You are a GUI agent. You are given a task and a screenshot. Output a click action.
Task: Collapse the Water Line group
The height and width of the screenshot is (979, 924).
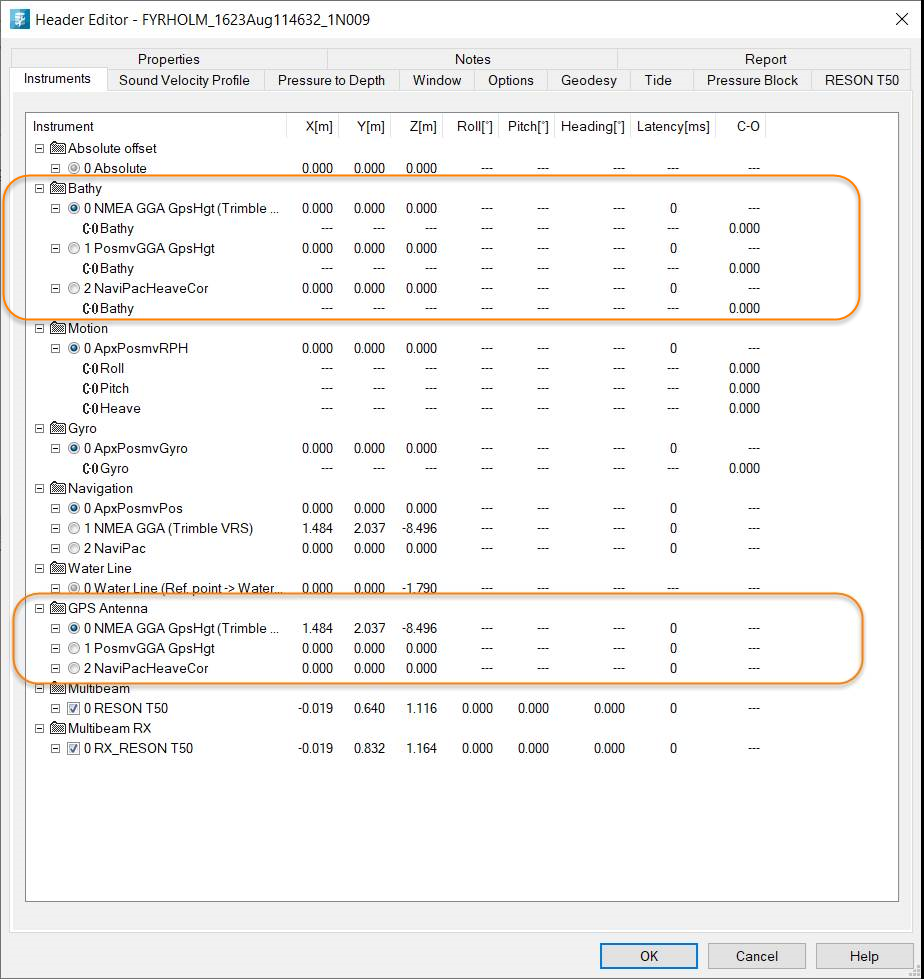tap(39, 568)
